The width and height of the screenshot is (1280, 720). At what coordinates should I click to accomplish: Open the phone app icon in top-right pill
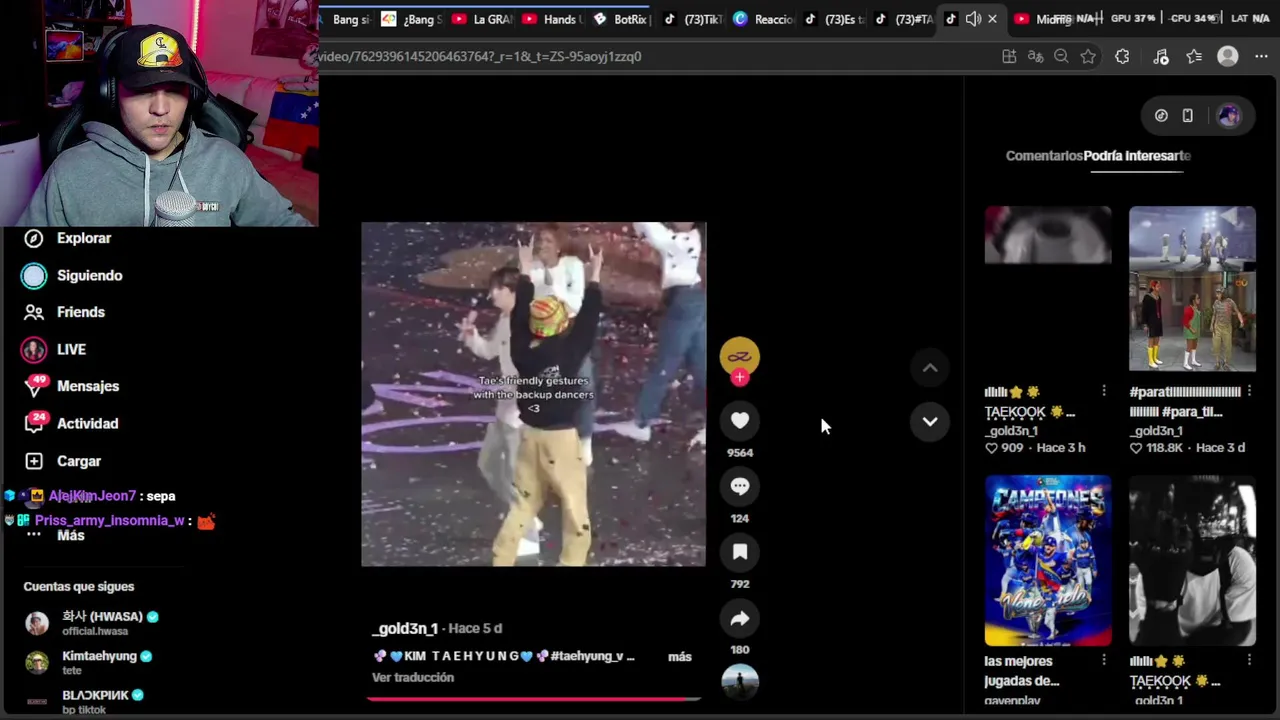(1188, 116)
